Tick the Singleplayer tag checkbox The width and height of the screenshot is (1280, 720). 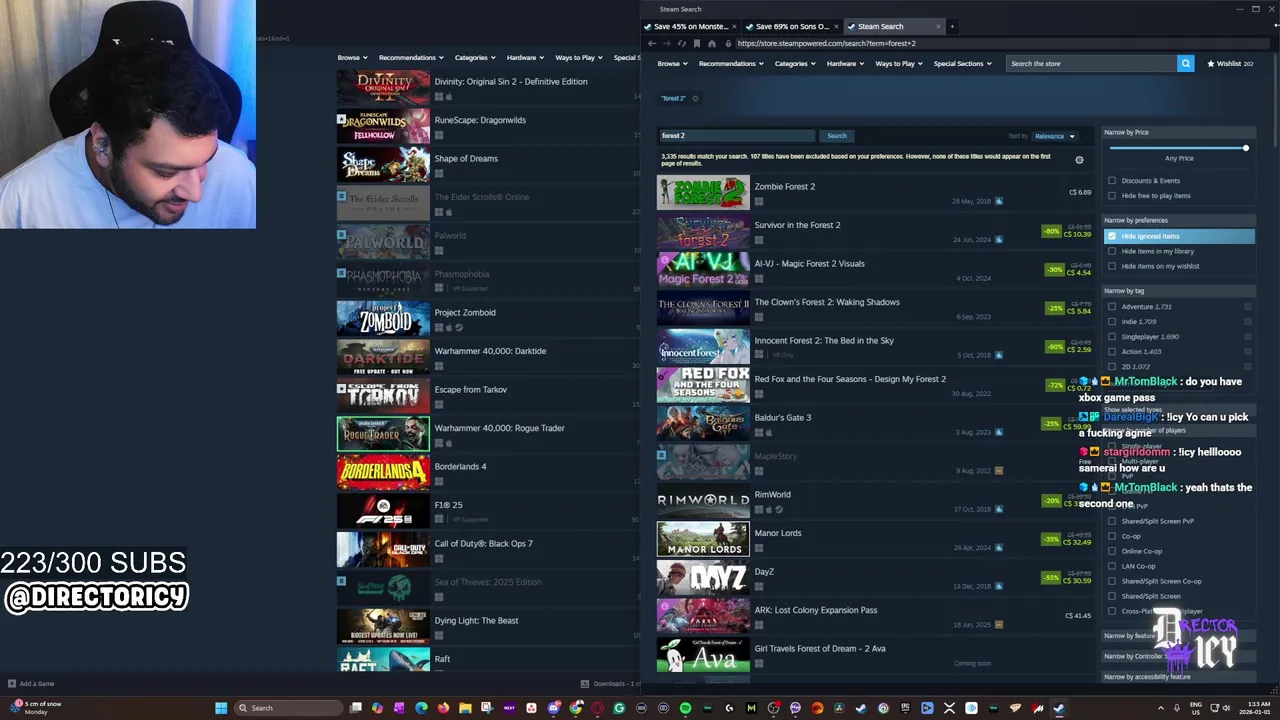point(1112,337)
